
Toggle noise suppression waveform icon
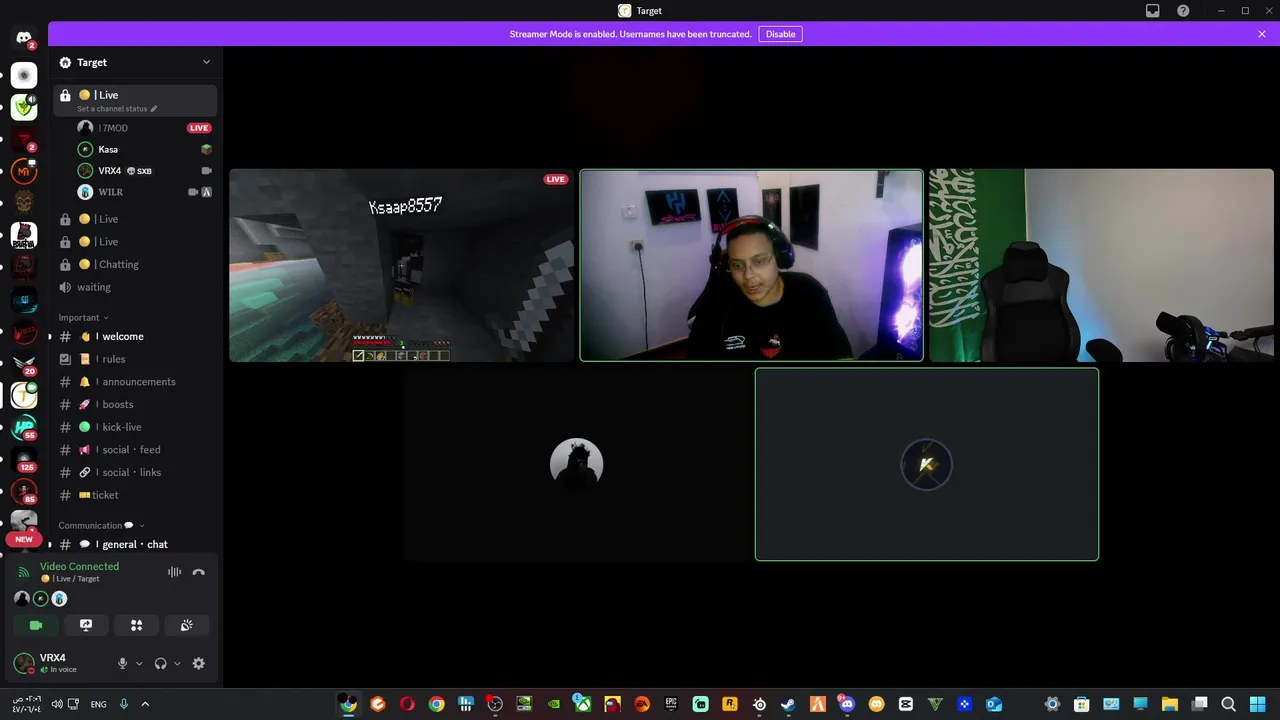174,572
